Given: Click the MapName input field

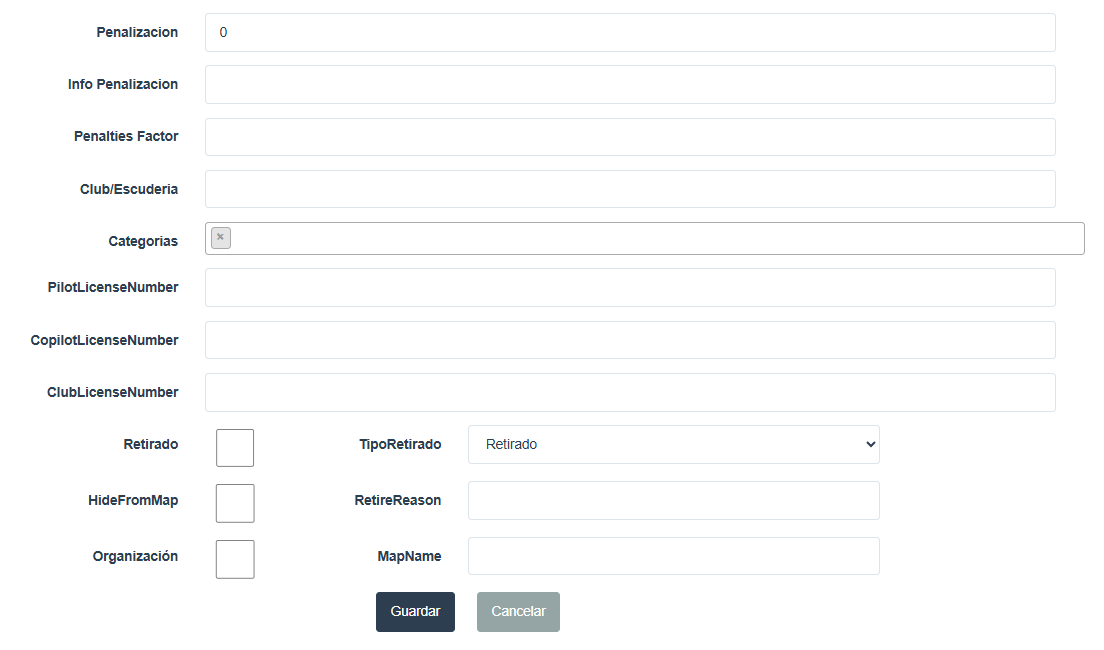Looking at the screenshot, I should click(x=673, y=556).
